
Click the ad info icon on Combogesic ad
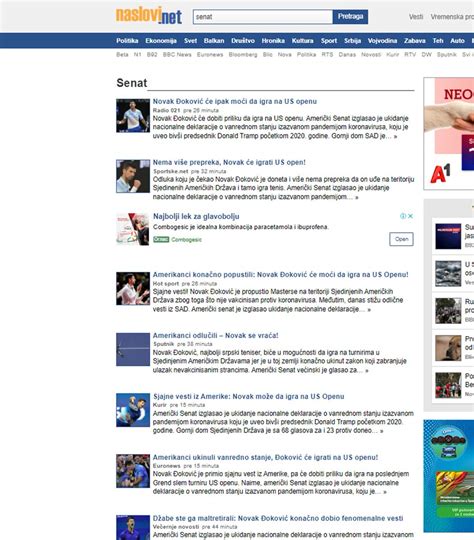403,216
